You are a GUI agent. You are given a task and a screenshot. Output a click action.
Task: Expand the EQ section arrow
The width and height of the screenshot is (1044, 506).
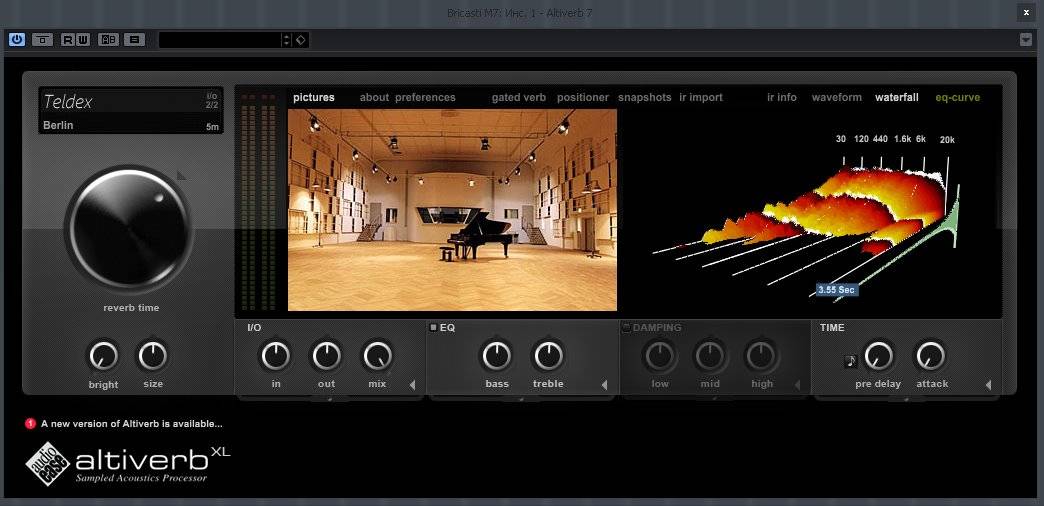click(604, 385)
